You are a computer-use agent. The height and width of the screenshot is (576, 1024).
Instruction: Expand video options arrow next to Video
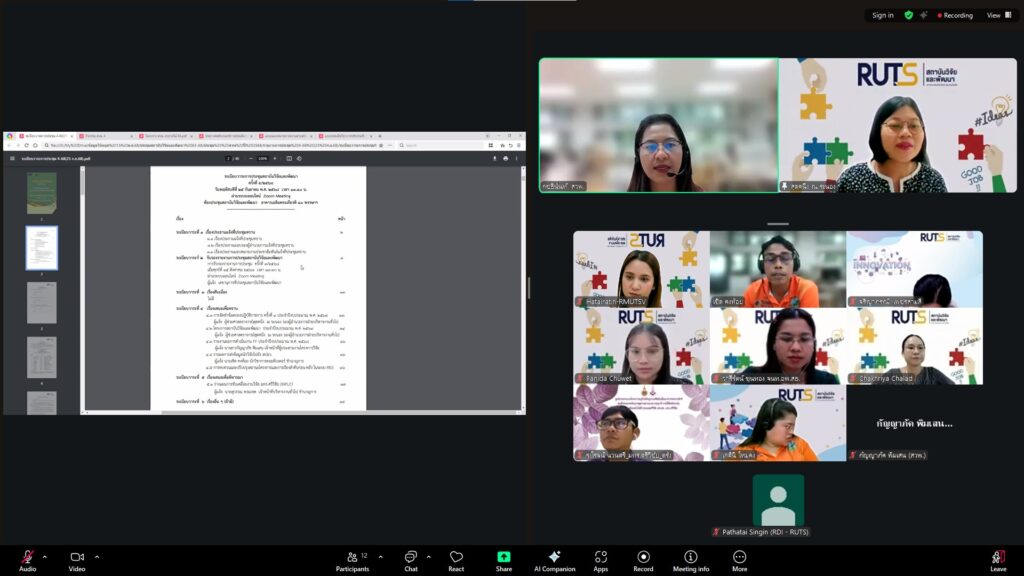96,556
